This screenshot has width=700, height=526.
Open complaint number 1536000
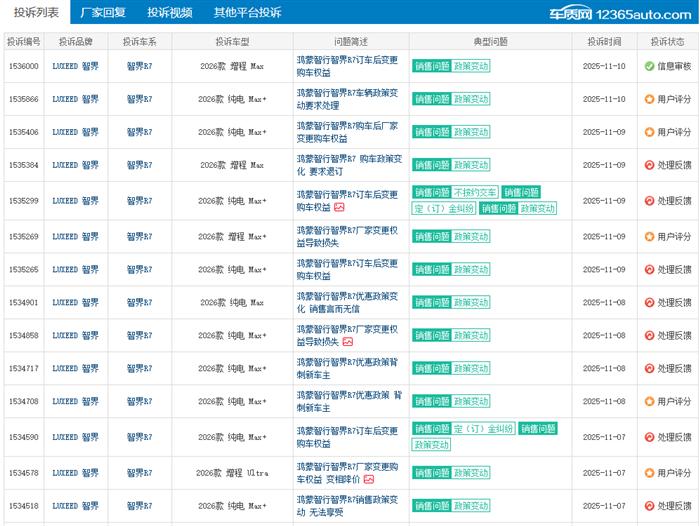click(x=23, y=66)
